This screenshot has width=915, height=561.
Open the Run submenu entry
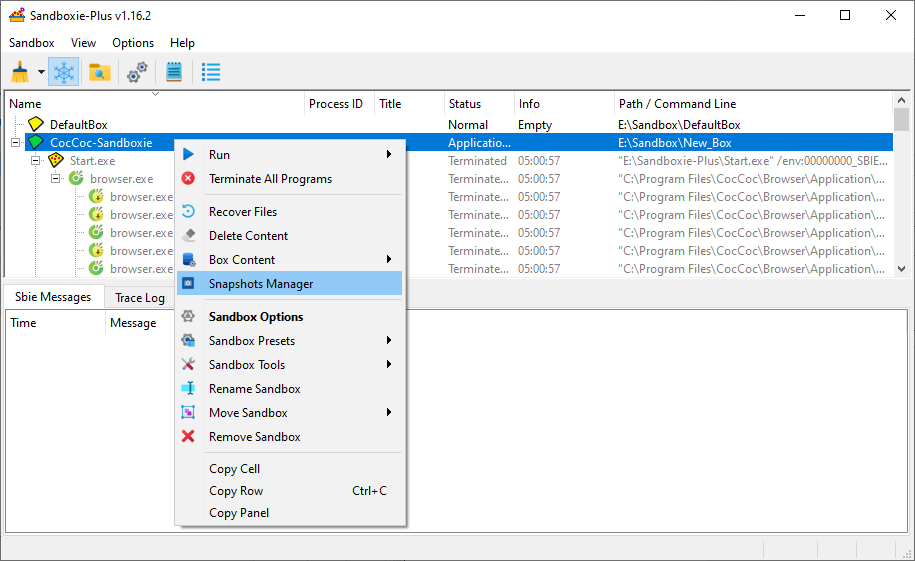pyautogui.click(x=290, y=155)
